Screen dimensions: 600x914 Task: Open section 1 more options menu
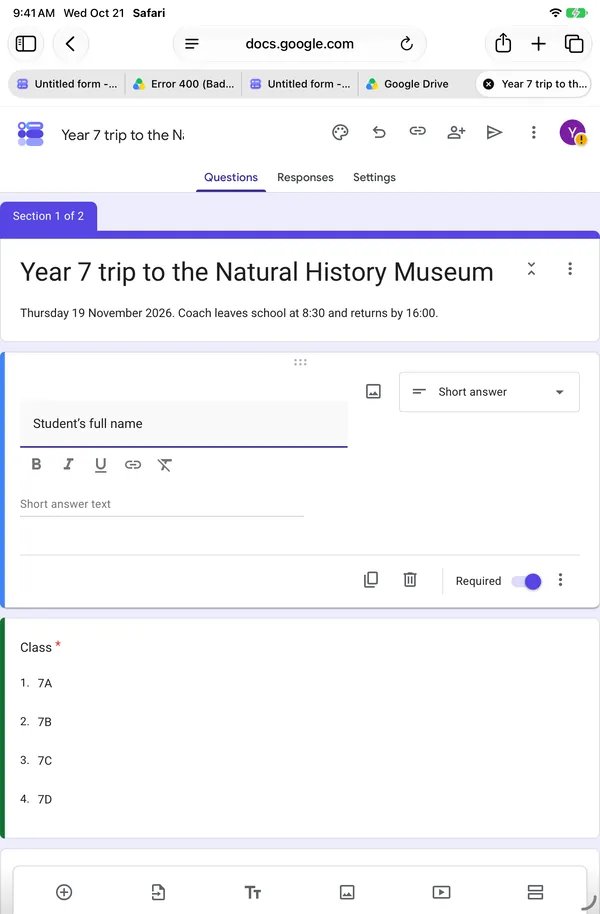point(570,269)
